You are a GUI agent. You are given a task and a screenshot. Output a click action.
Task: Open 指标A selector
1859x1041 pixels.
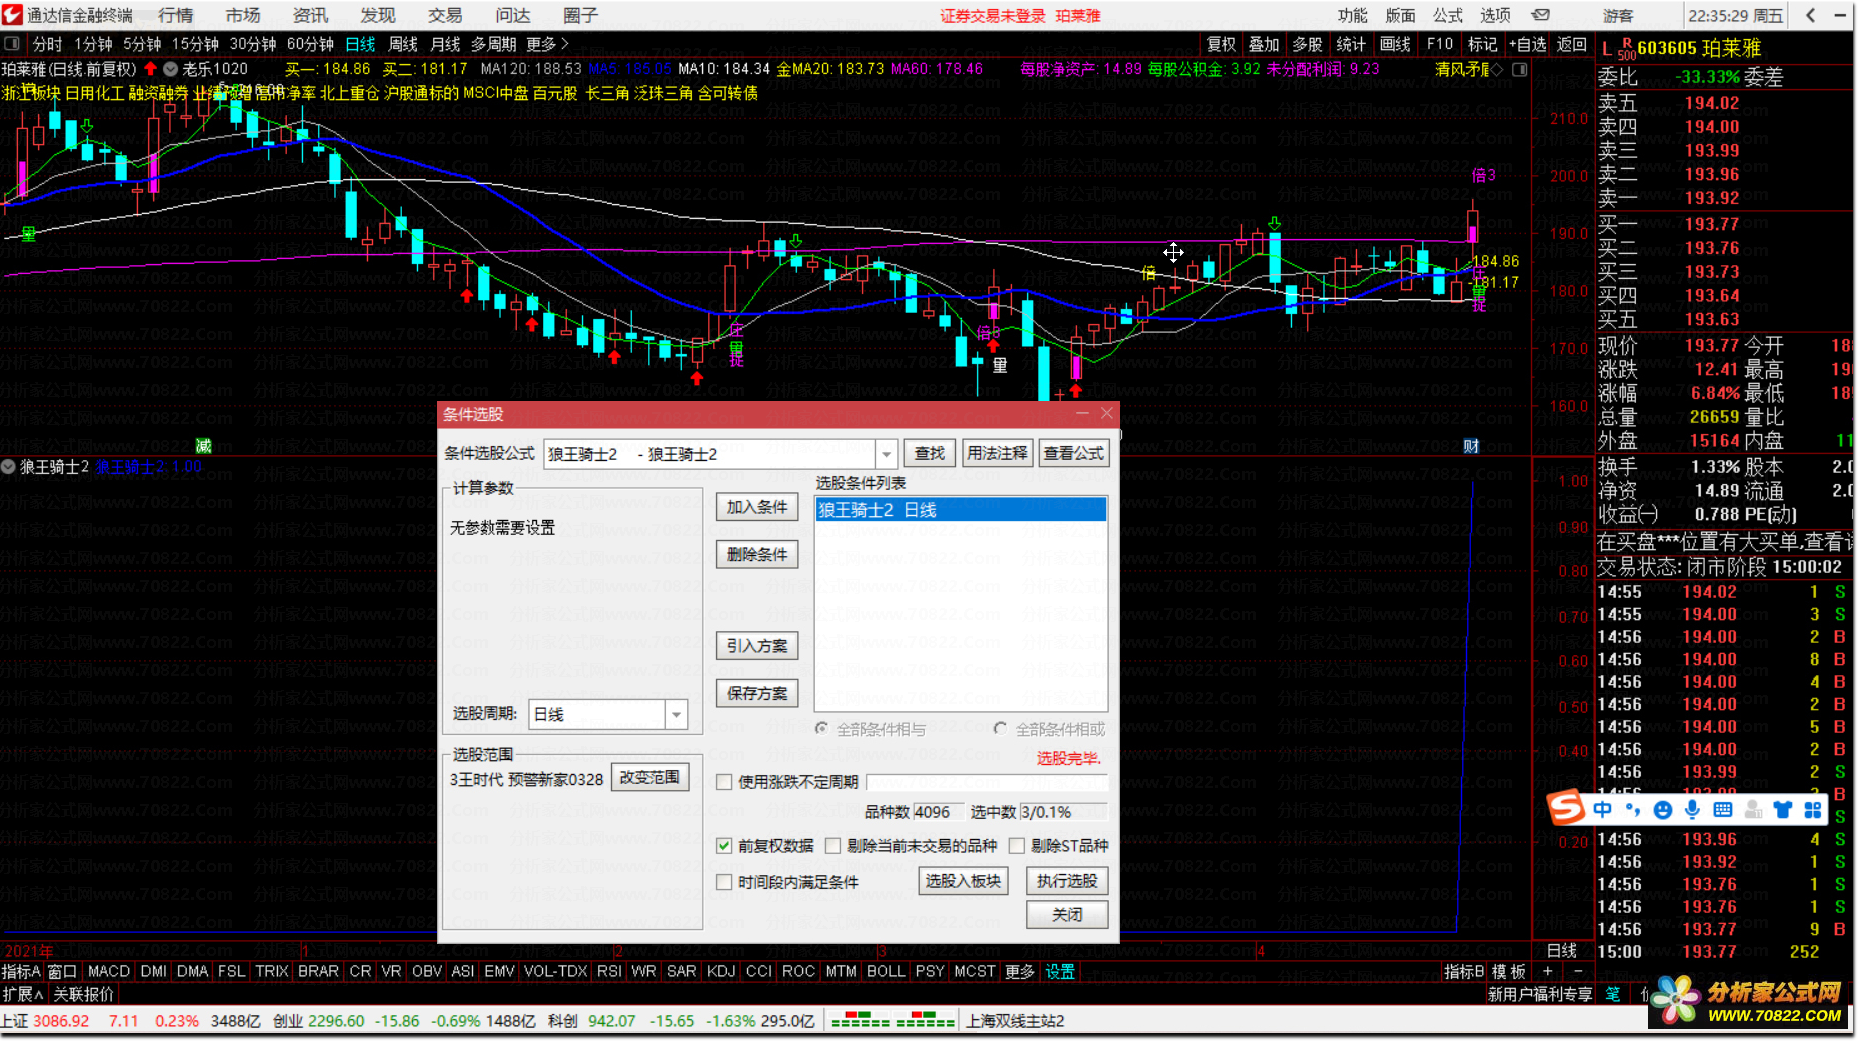point(21,971)
